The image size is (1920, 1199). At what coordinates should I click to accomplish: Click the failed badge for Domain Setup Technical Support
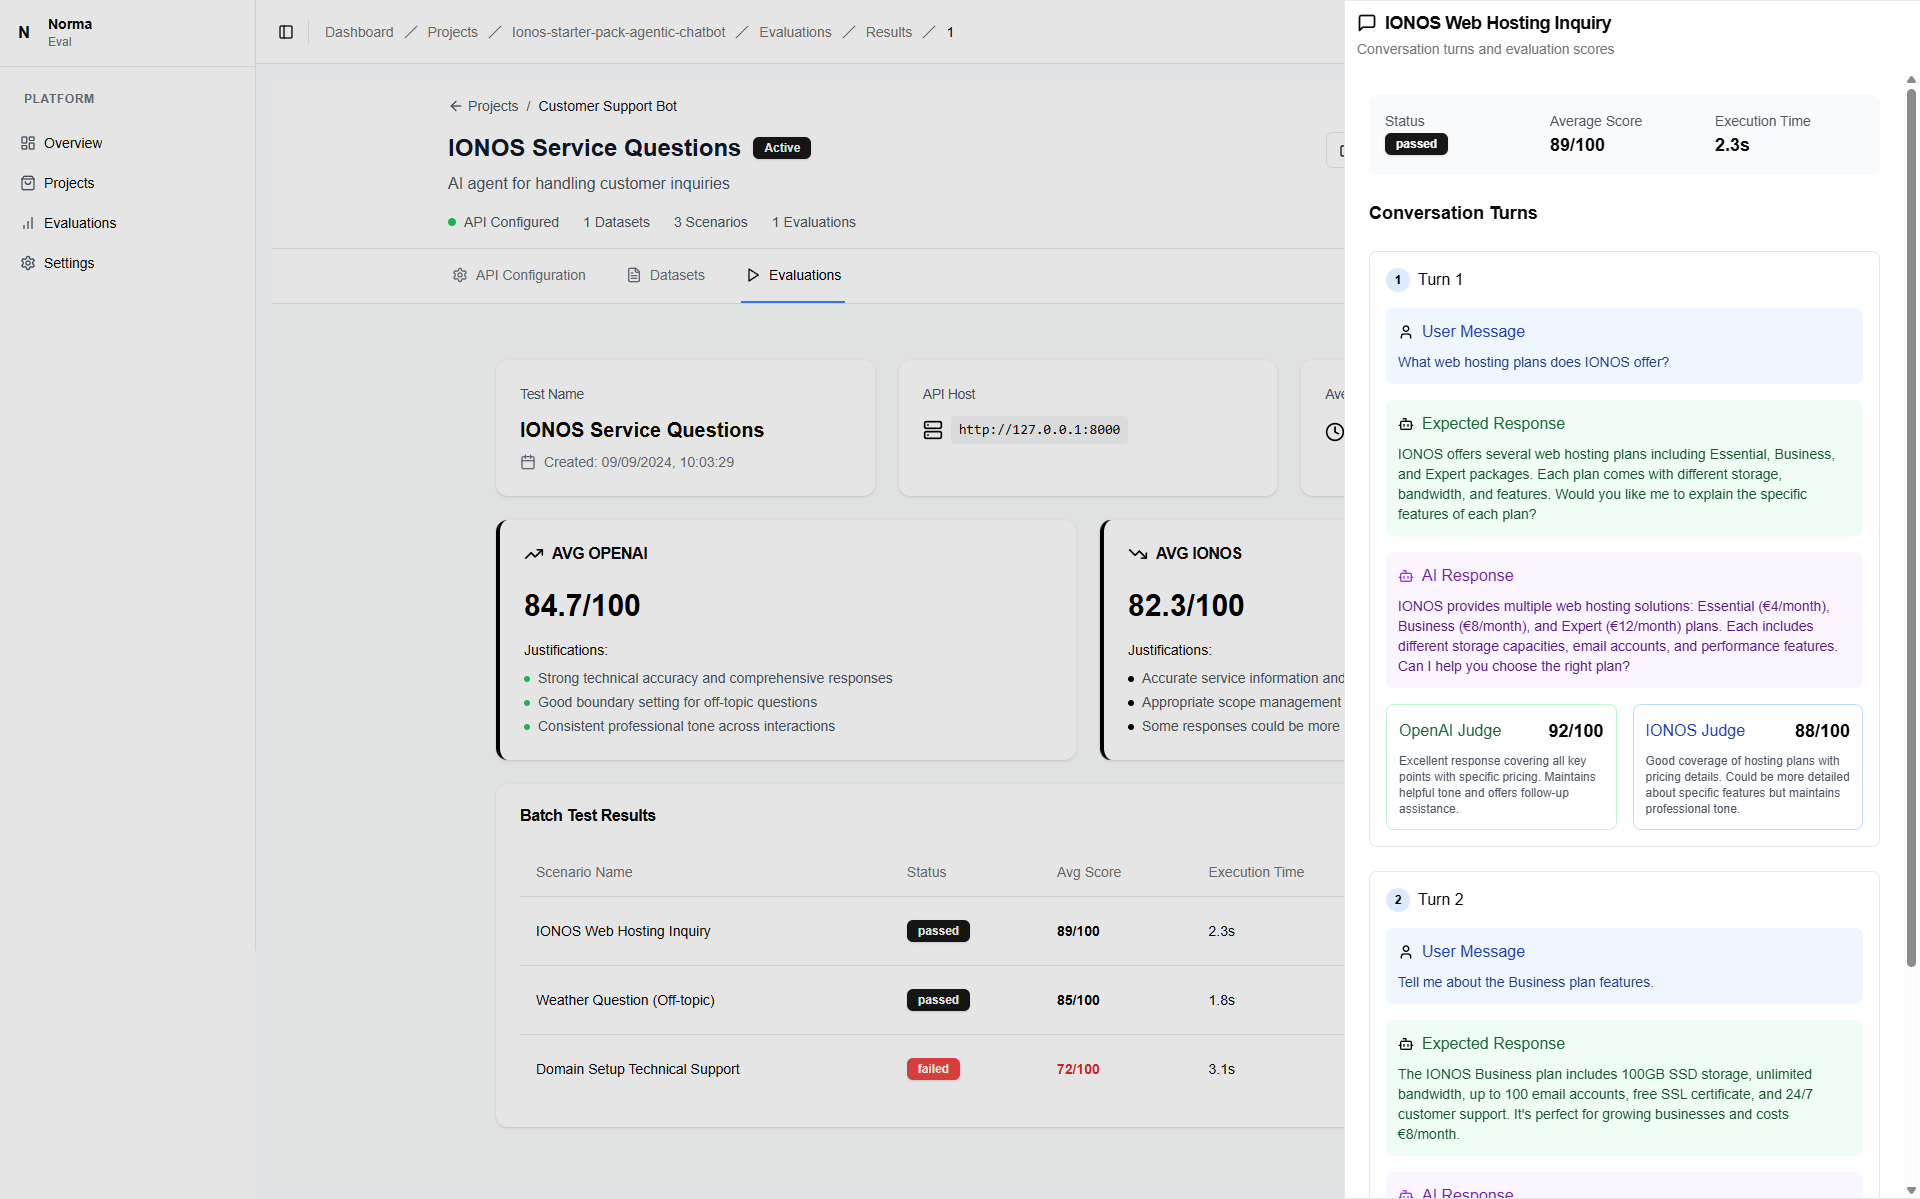[933, 1068]
